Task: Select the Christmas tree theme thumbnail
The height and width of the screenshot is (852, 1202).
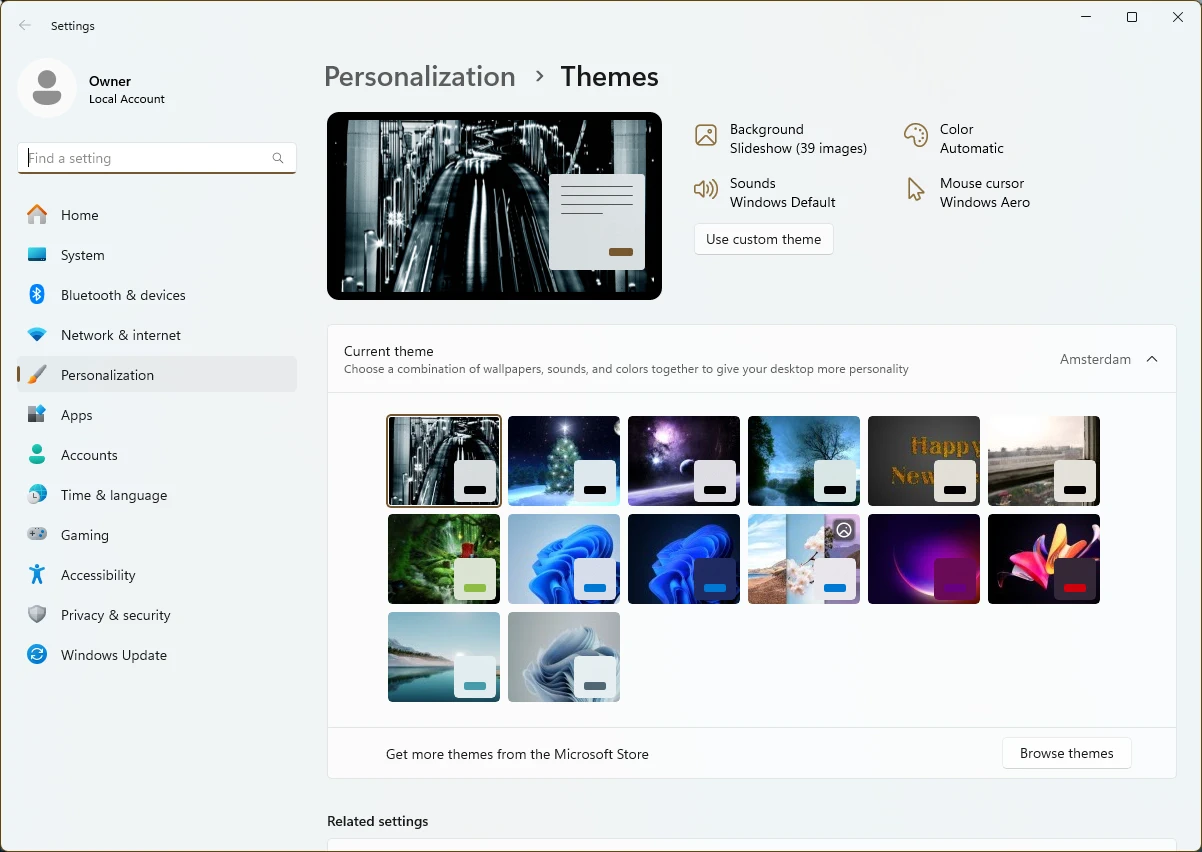Action: 563,460
